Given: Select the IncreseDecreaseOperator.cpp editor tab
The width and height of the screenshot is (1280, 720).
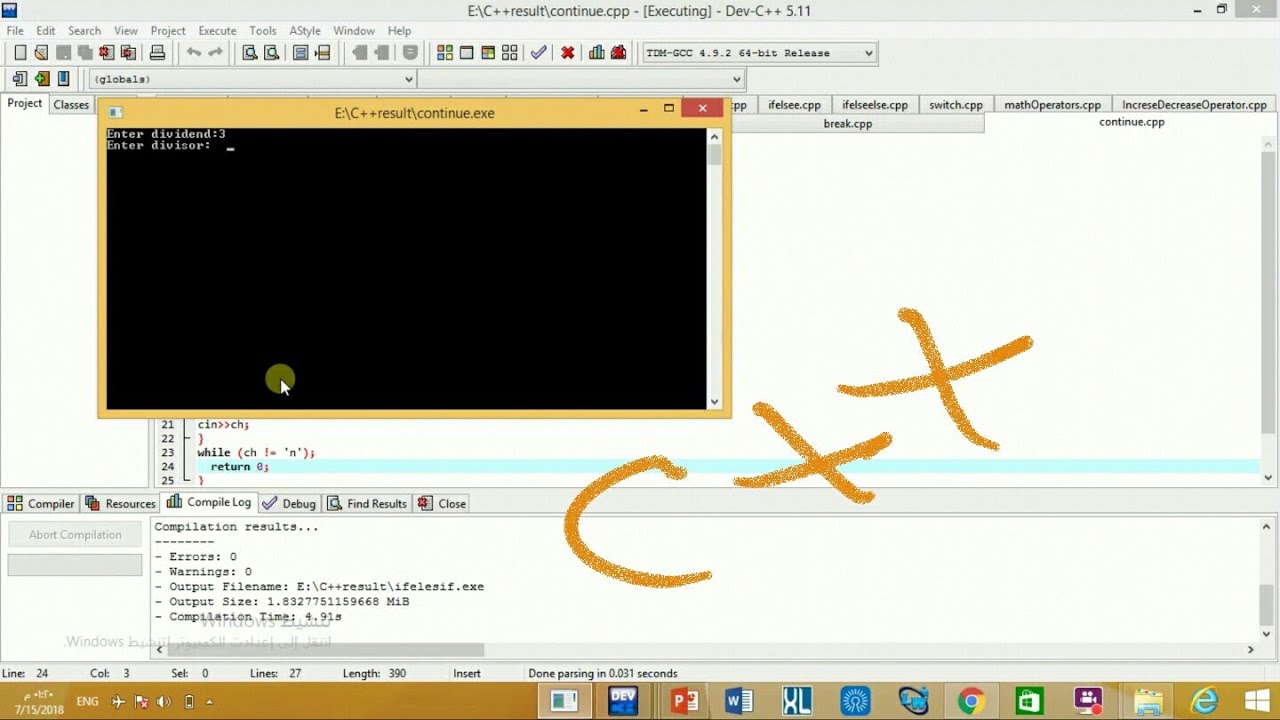Looking at the screenshot, I should 1194,104.
